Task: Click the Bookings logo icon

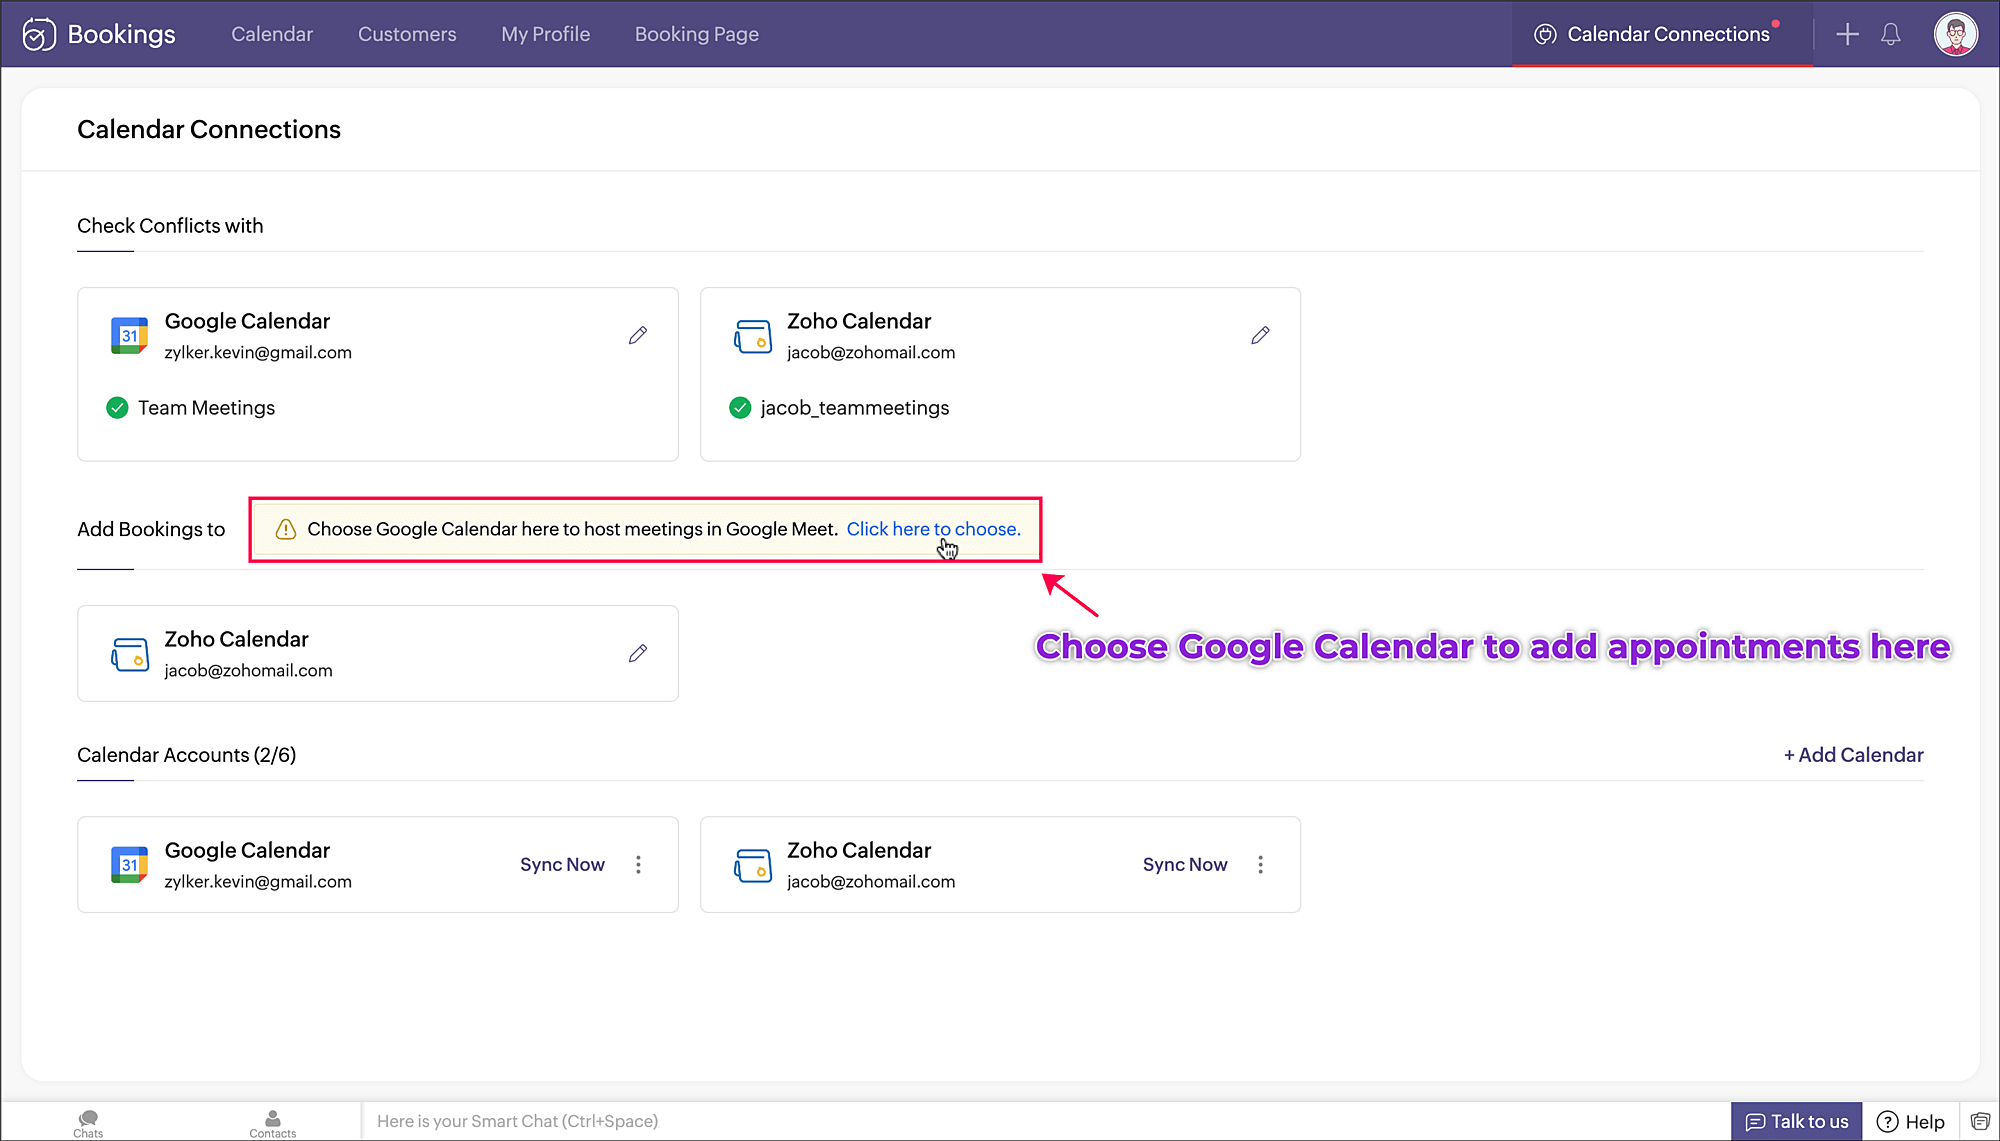Action: point(39,34)
